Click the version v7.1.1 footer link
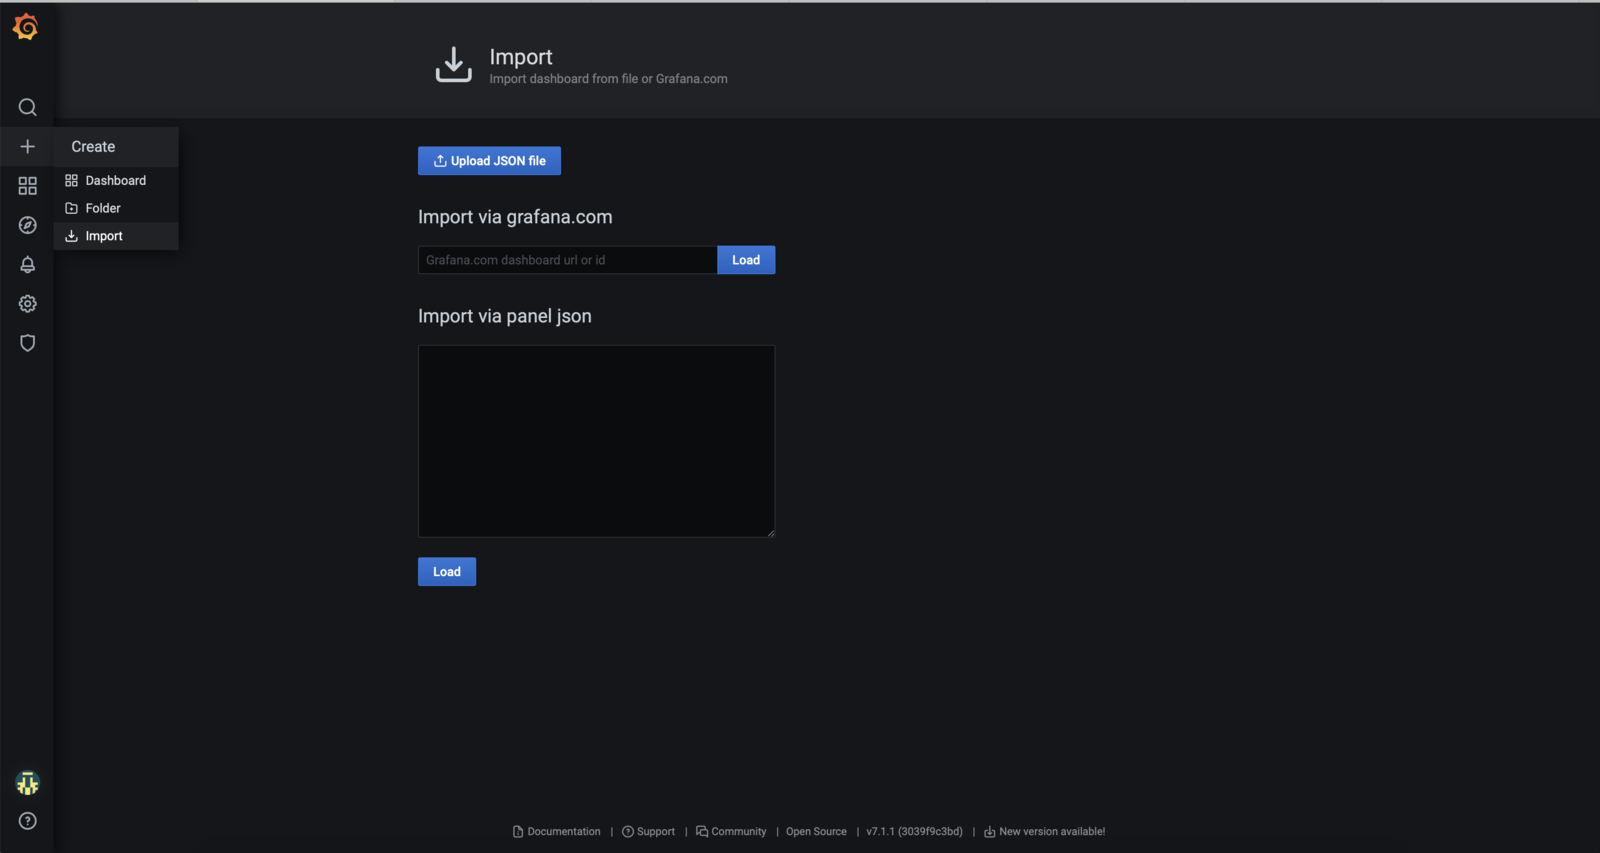 pyautogui.click(x=914, y=832)
